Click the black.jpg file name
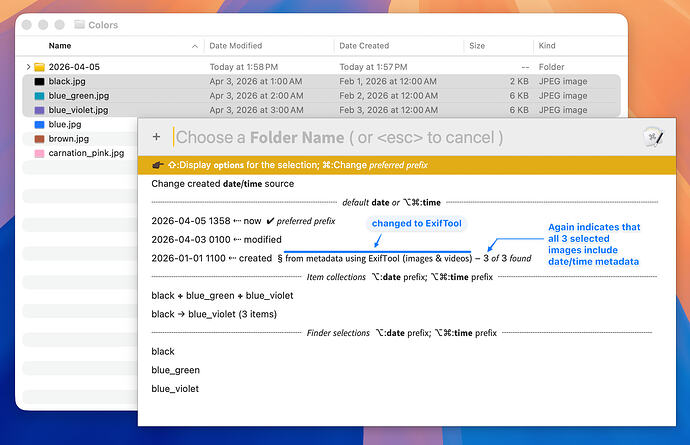This screenshot has width=690, height=445. pyautogui.click(x=67, y=81)
